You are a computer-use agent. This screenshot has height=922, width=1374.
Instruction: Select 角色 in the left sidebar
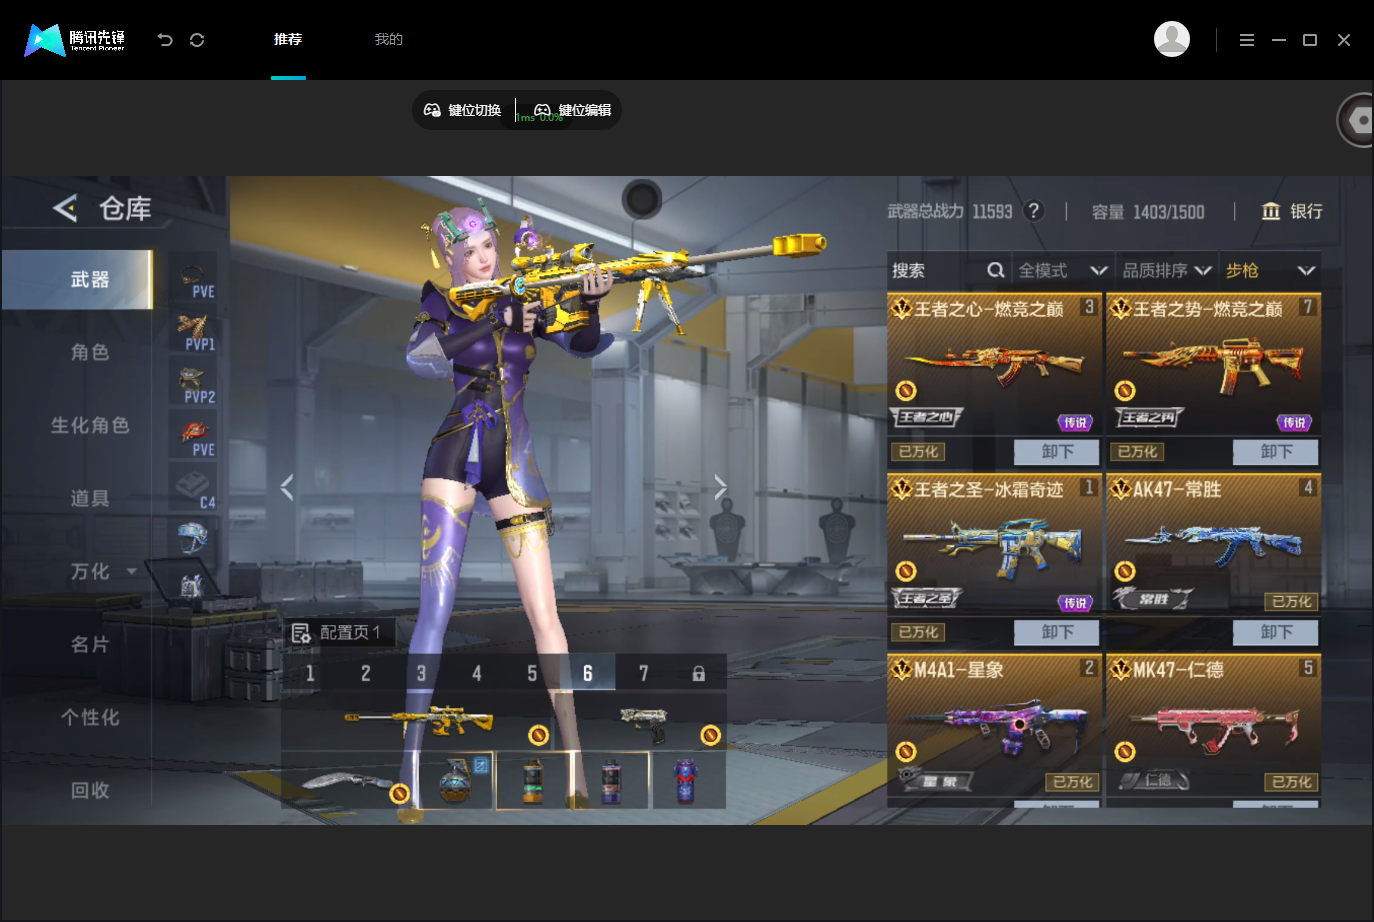click(90, 352)
